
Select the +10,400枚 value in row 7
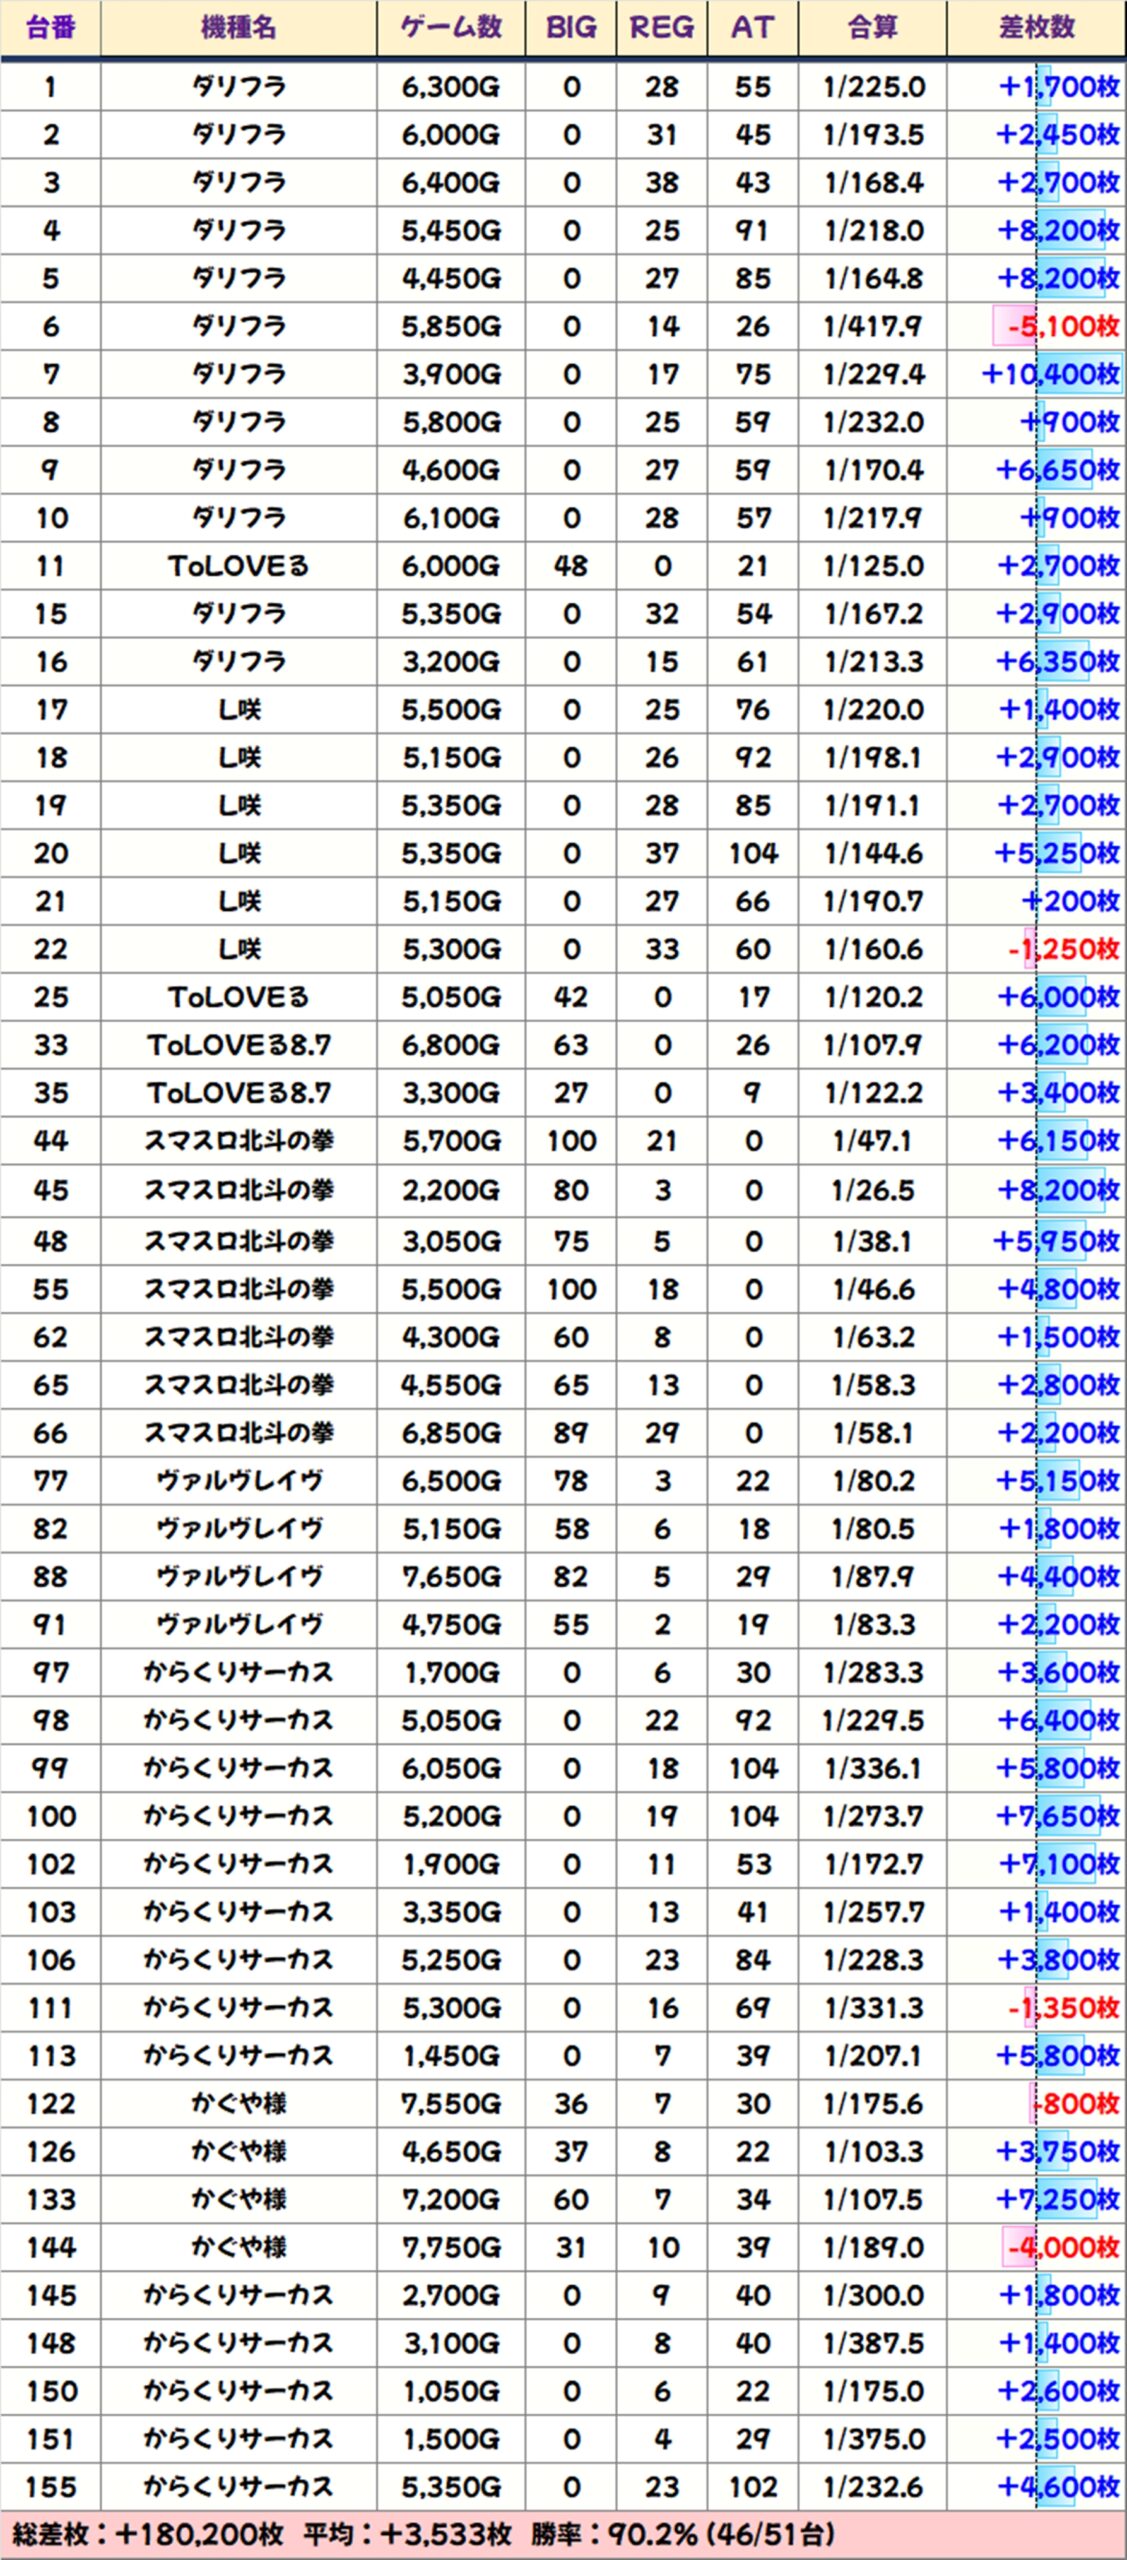(x=1051, y=374)
